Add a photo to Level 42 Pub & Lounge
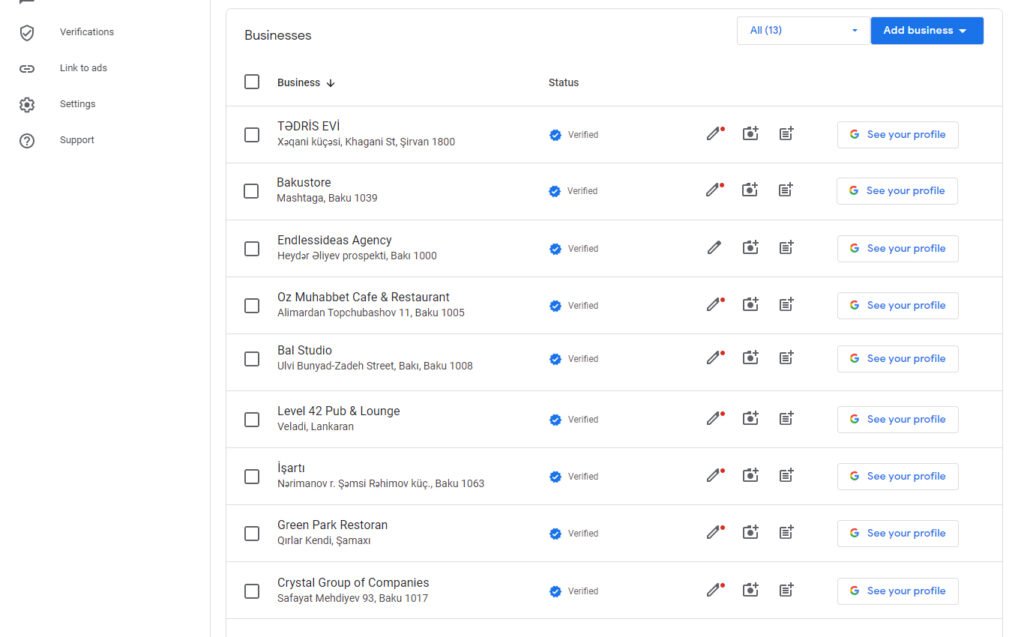The image size is (1024, 637). pyautogui.click(x=750, y=419)
